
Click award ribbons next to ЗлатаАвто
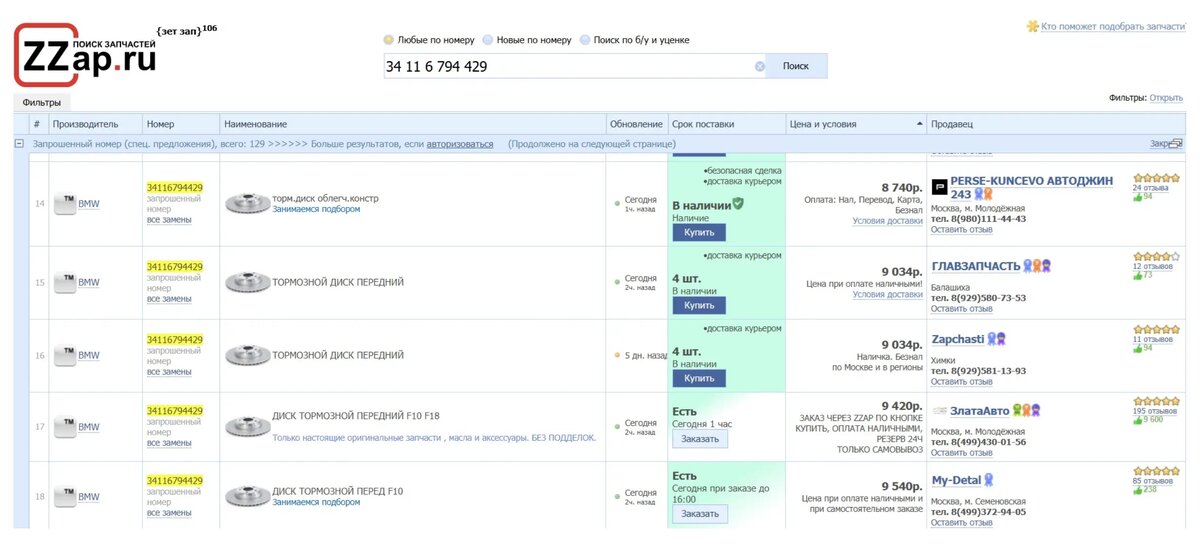pyautogui.click(x=1026, y=410)
